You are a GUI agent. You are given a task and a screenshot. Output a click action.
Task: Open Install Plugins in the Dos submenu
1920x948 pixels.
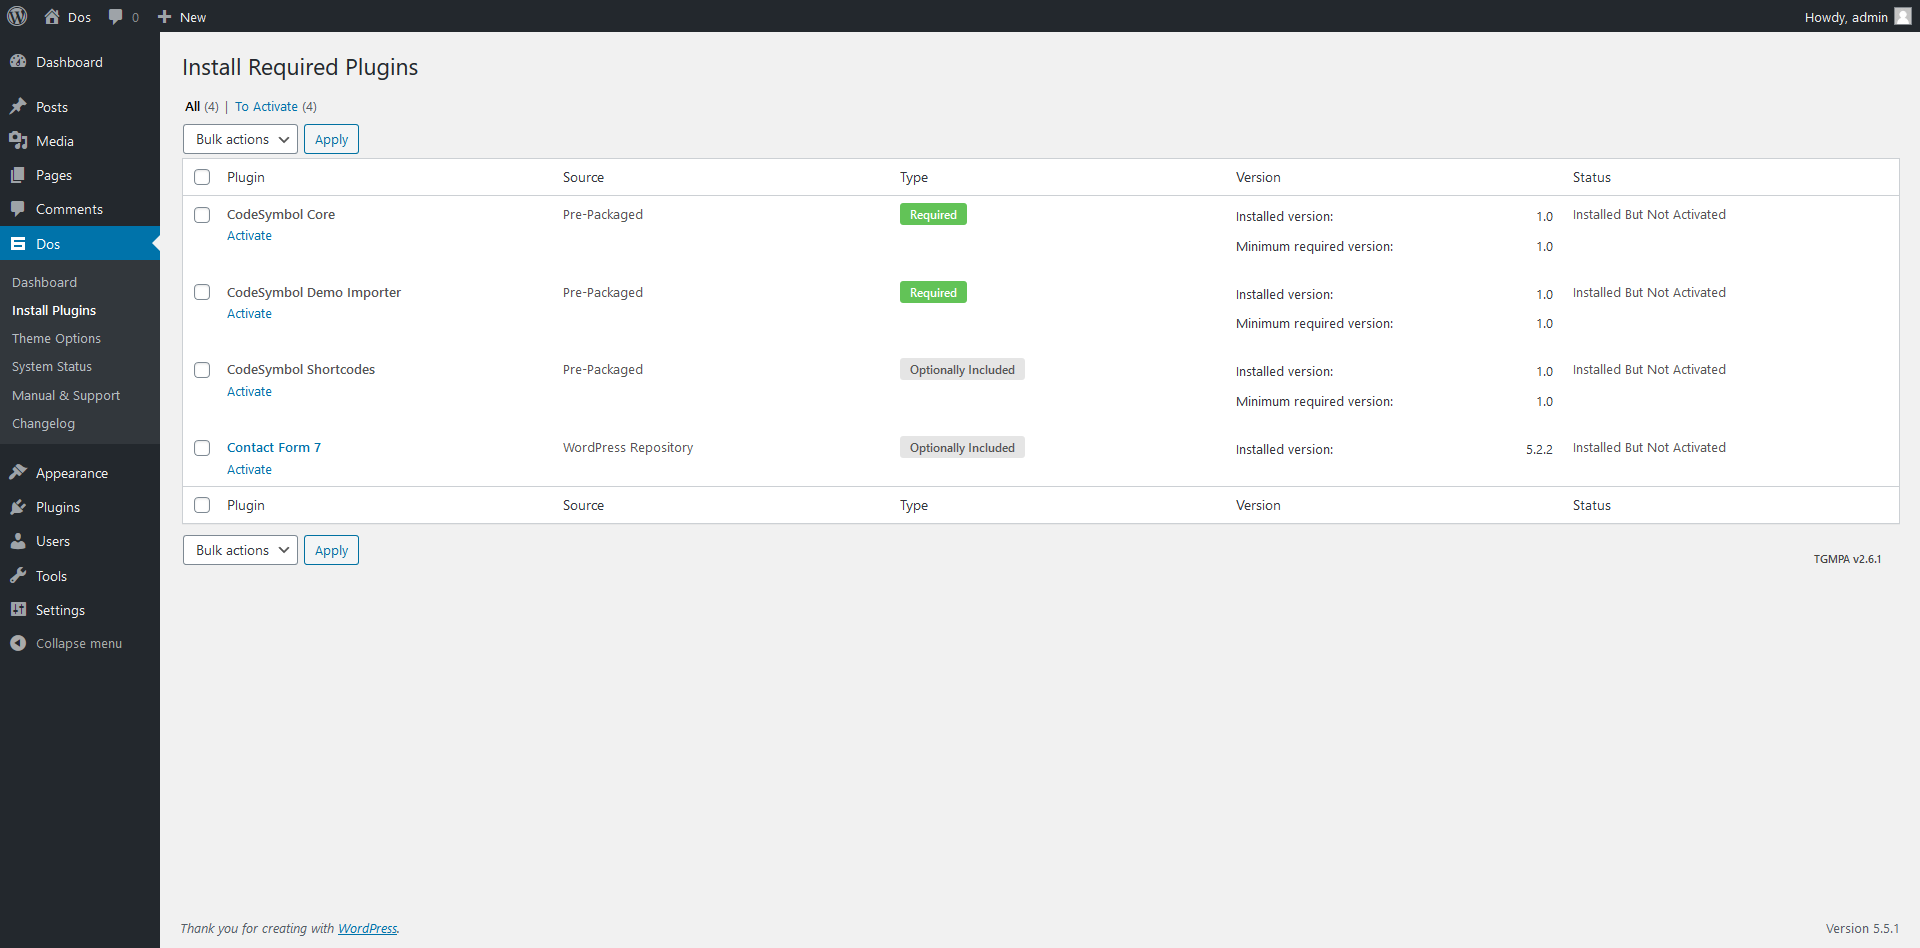coord(54,310)
